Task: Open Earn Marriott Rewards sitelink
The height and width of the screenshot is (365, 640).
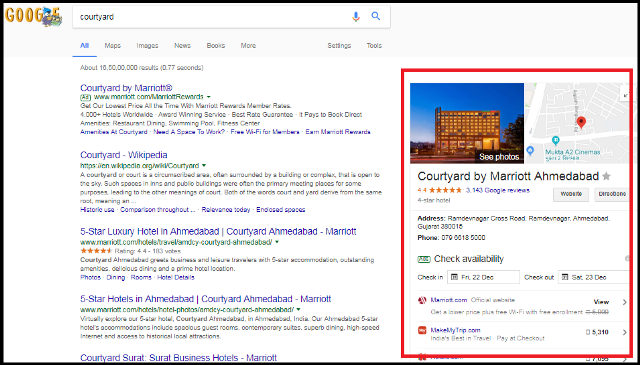Action: (338, 132)
